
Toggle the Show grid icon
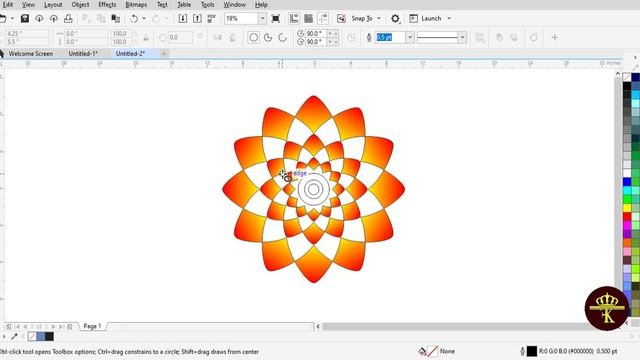tap(309, 18)
